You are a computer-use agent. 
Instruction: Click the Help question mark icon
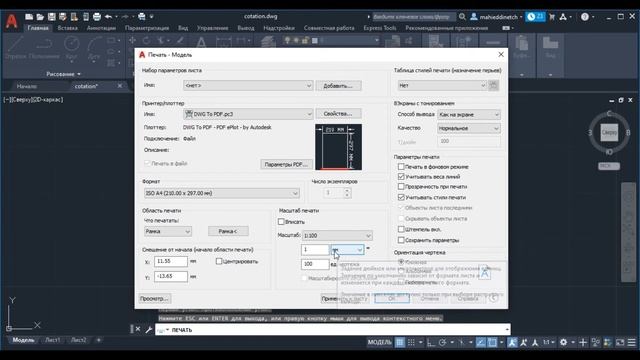click(585, 17)
